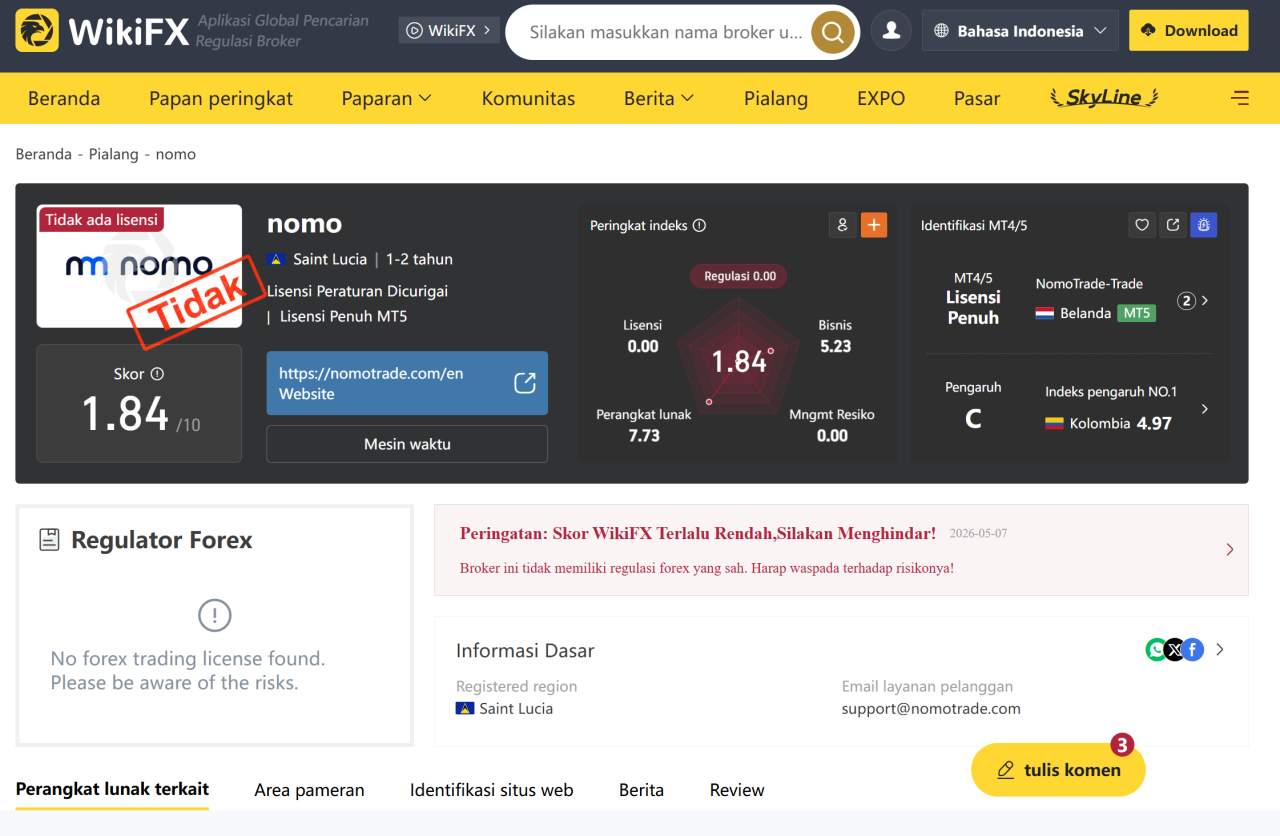Viewport: 1280px width, 836px height.
Task: Click the Tidak ada lisensi red tag
Action: point(101,219)
